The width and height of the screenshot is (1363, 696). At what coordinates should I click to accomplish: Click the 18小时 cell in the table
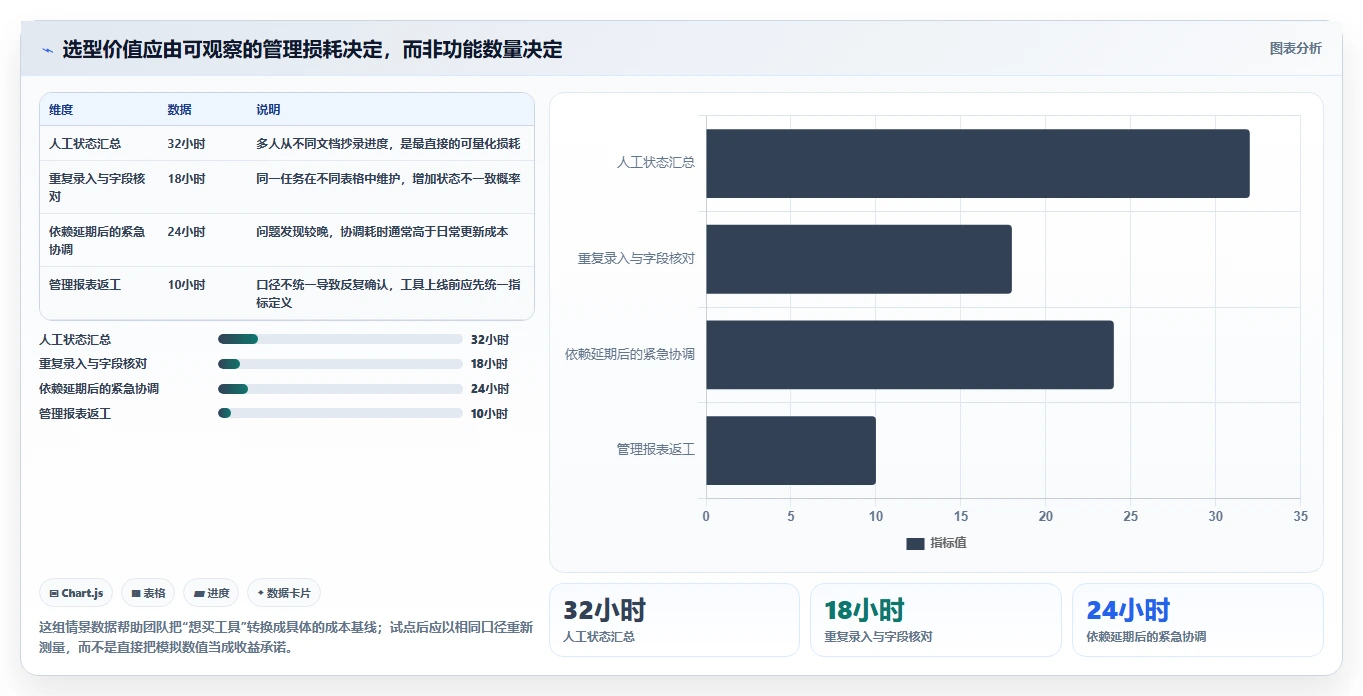186,179
